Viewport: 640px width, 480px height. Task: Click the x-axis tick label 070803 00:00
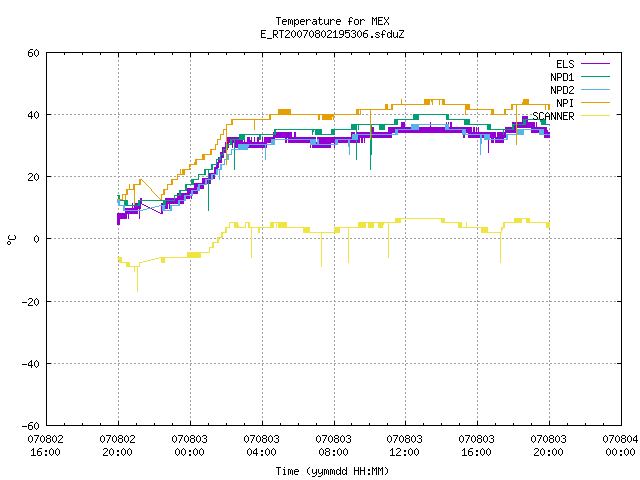coord(189,446)
